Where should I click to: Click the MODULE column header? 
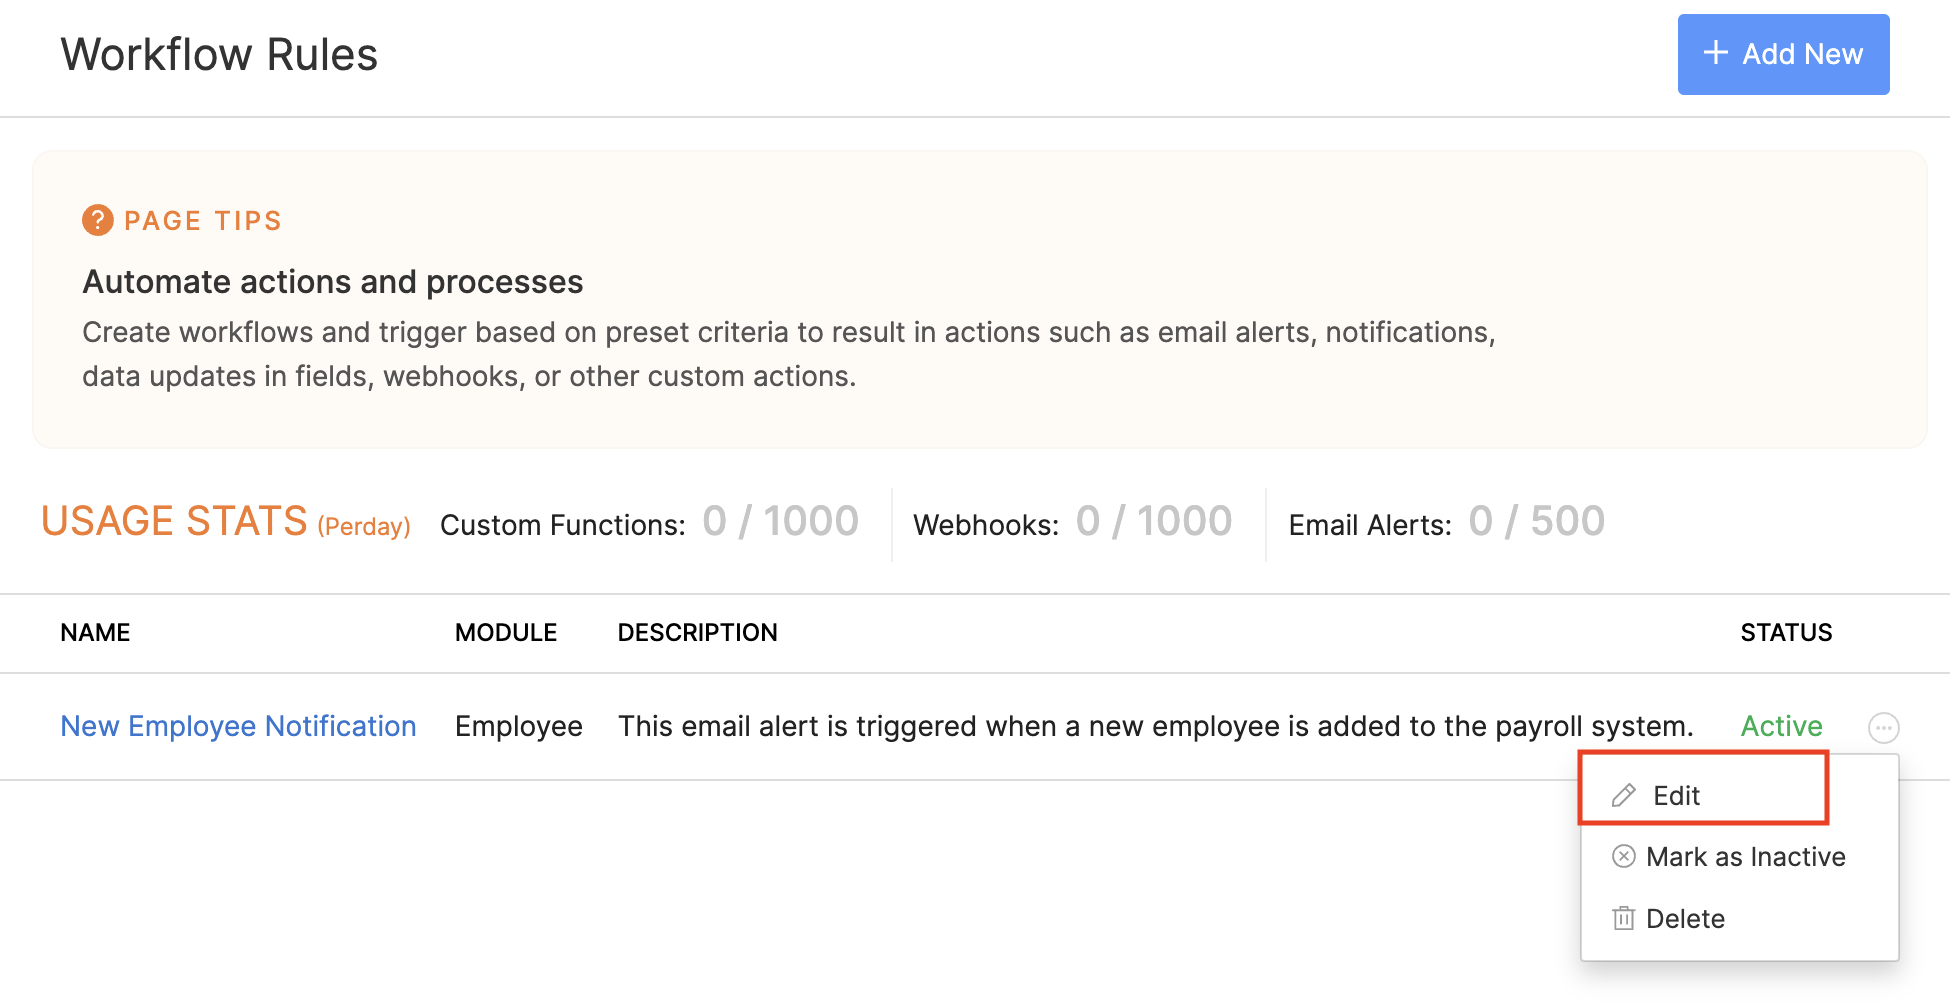click(506, 632)
